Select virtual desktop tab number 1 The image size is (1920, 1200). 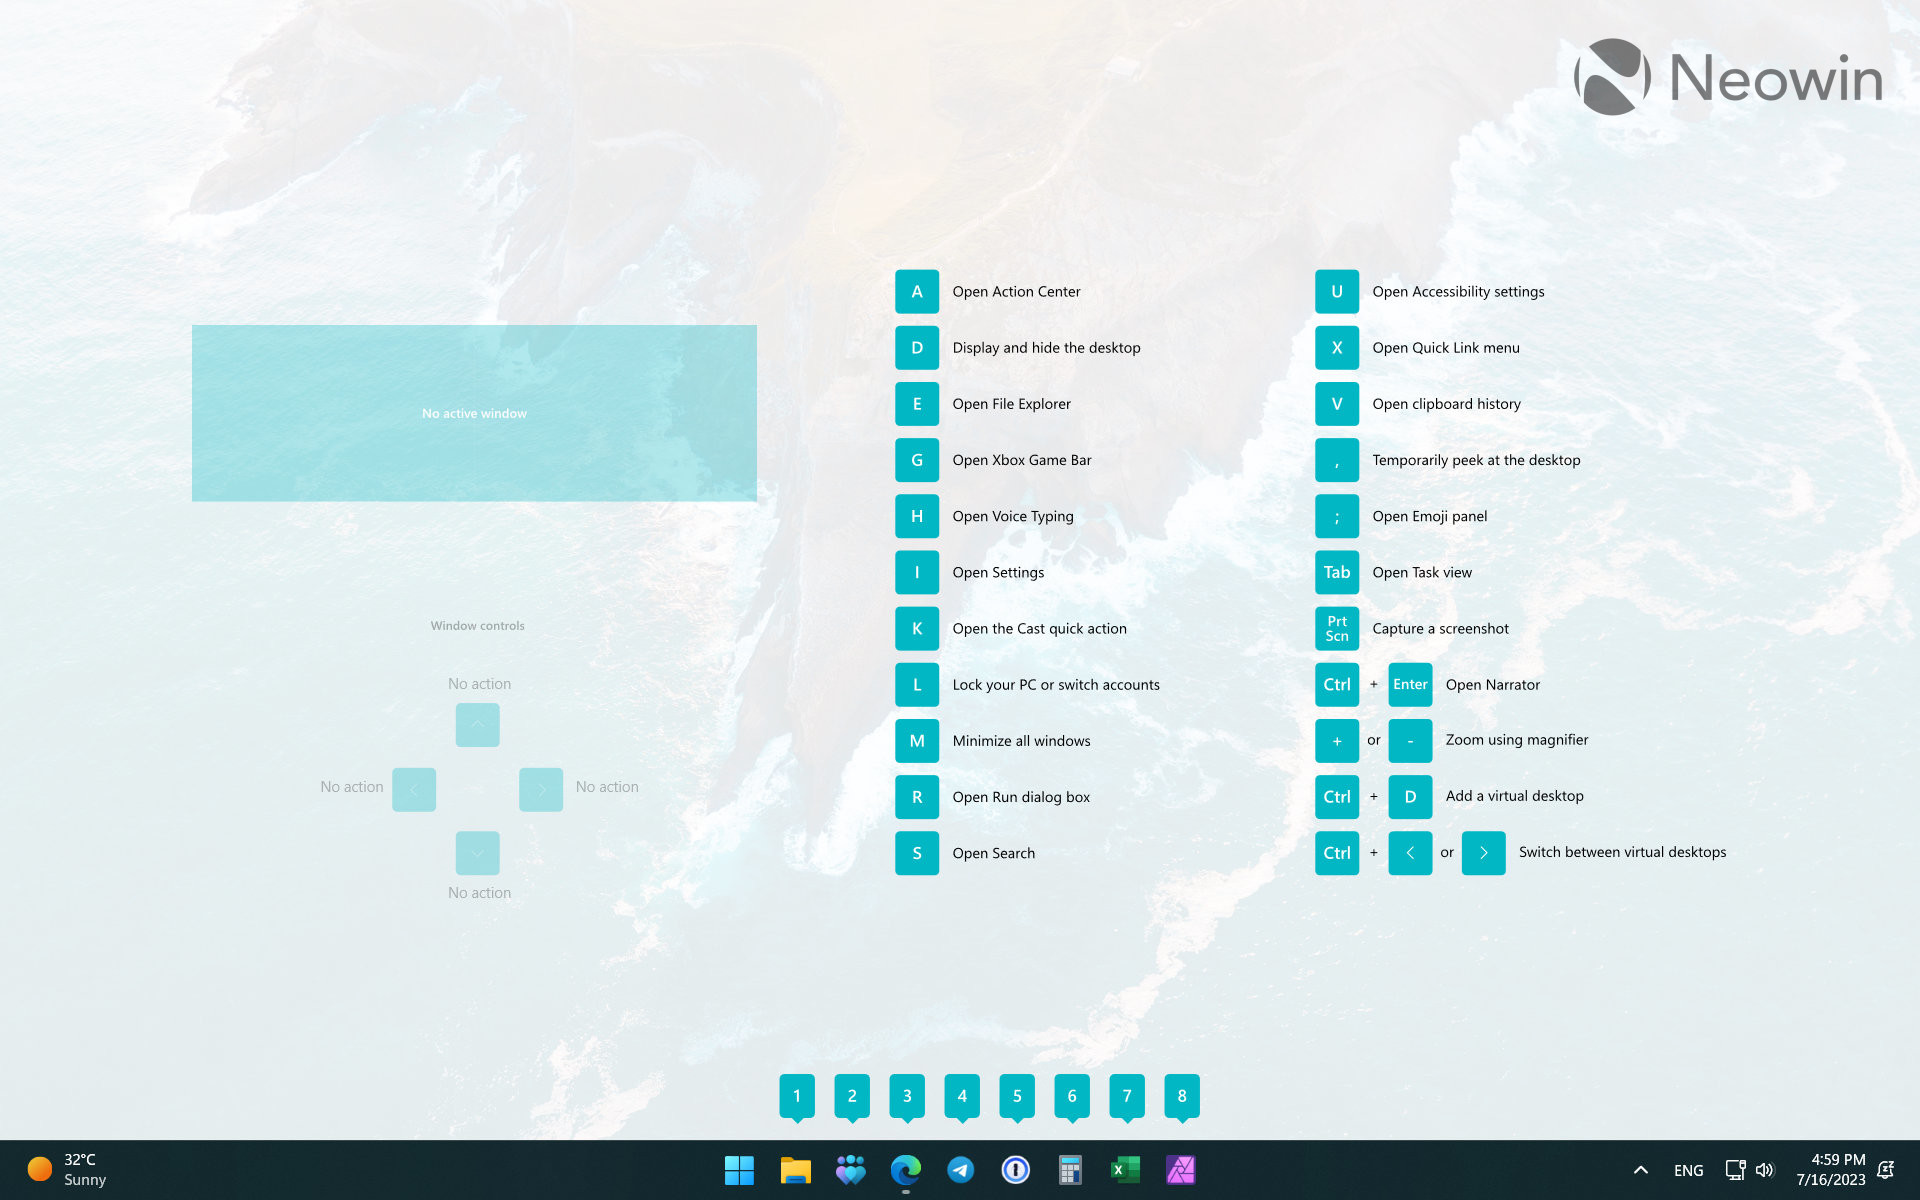click(x=796, y=1095)
